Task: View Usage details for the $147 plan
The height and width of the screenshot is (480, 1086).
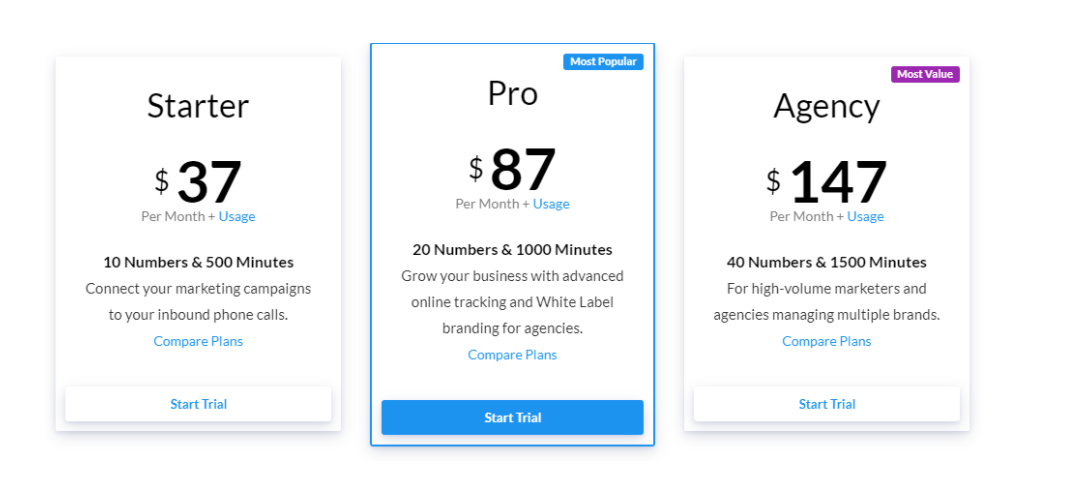Action: (865, 216)
